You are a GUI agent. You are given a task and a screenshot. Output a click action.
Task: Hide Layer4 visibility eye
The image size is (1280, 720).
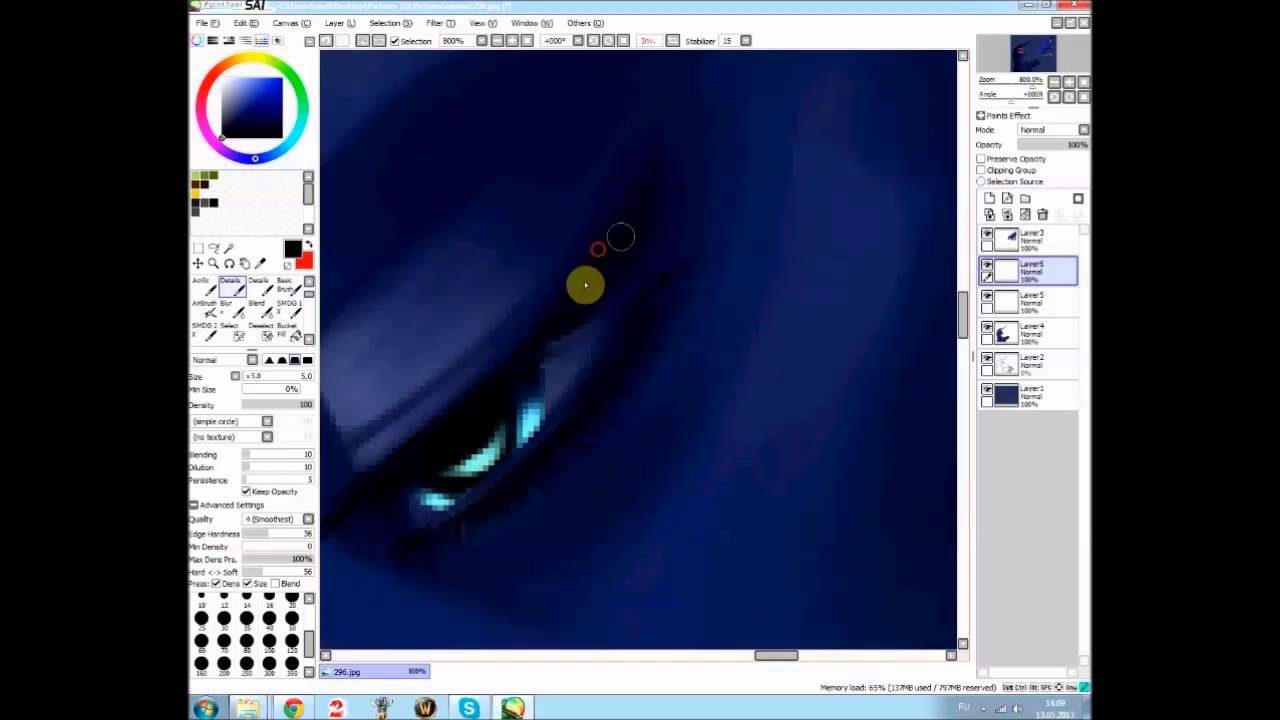987,326
